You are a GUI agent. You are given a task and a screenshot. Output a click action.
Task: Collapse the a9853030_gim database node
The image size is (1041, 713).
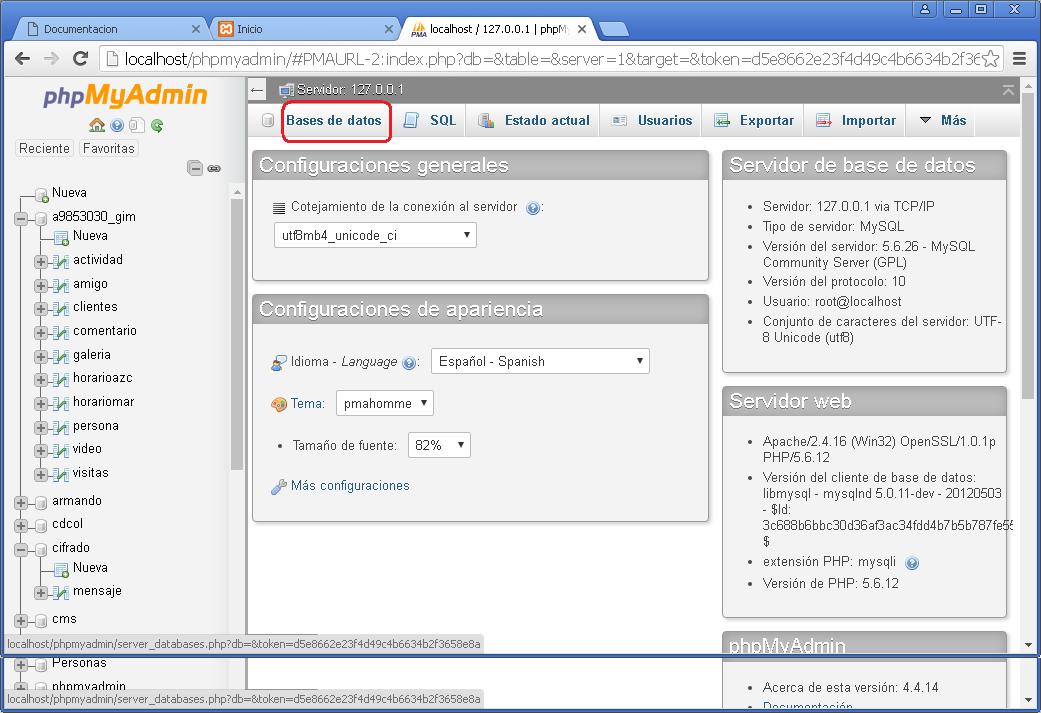(21, 218)
